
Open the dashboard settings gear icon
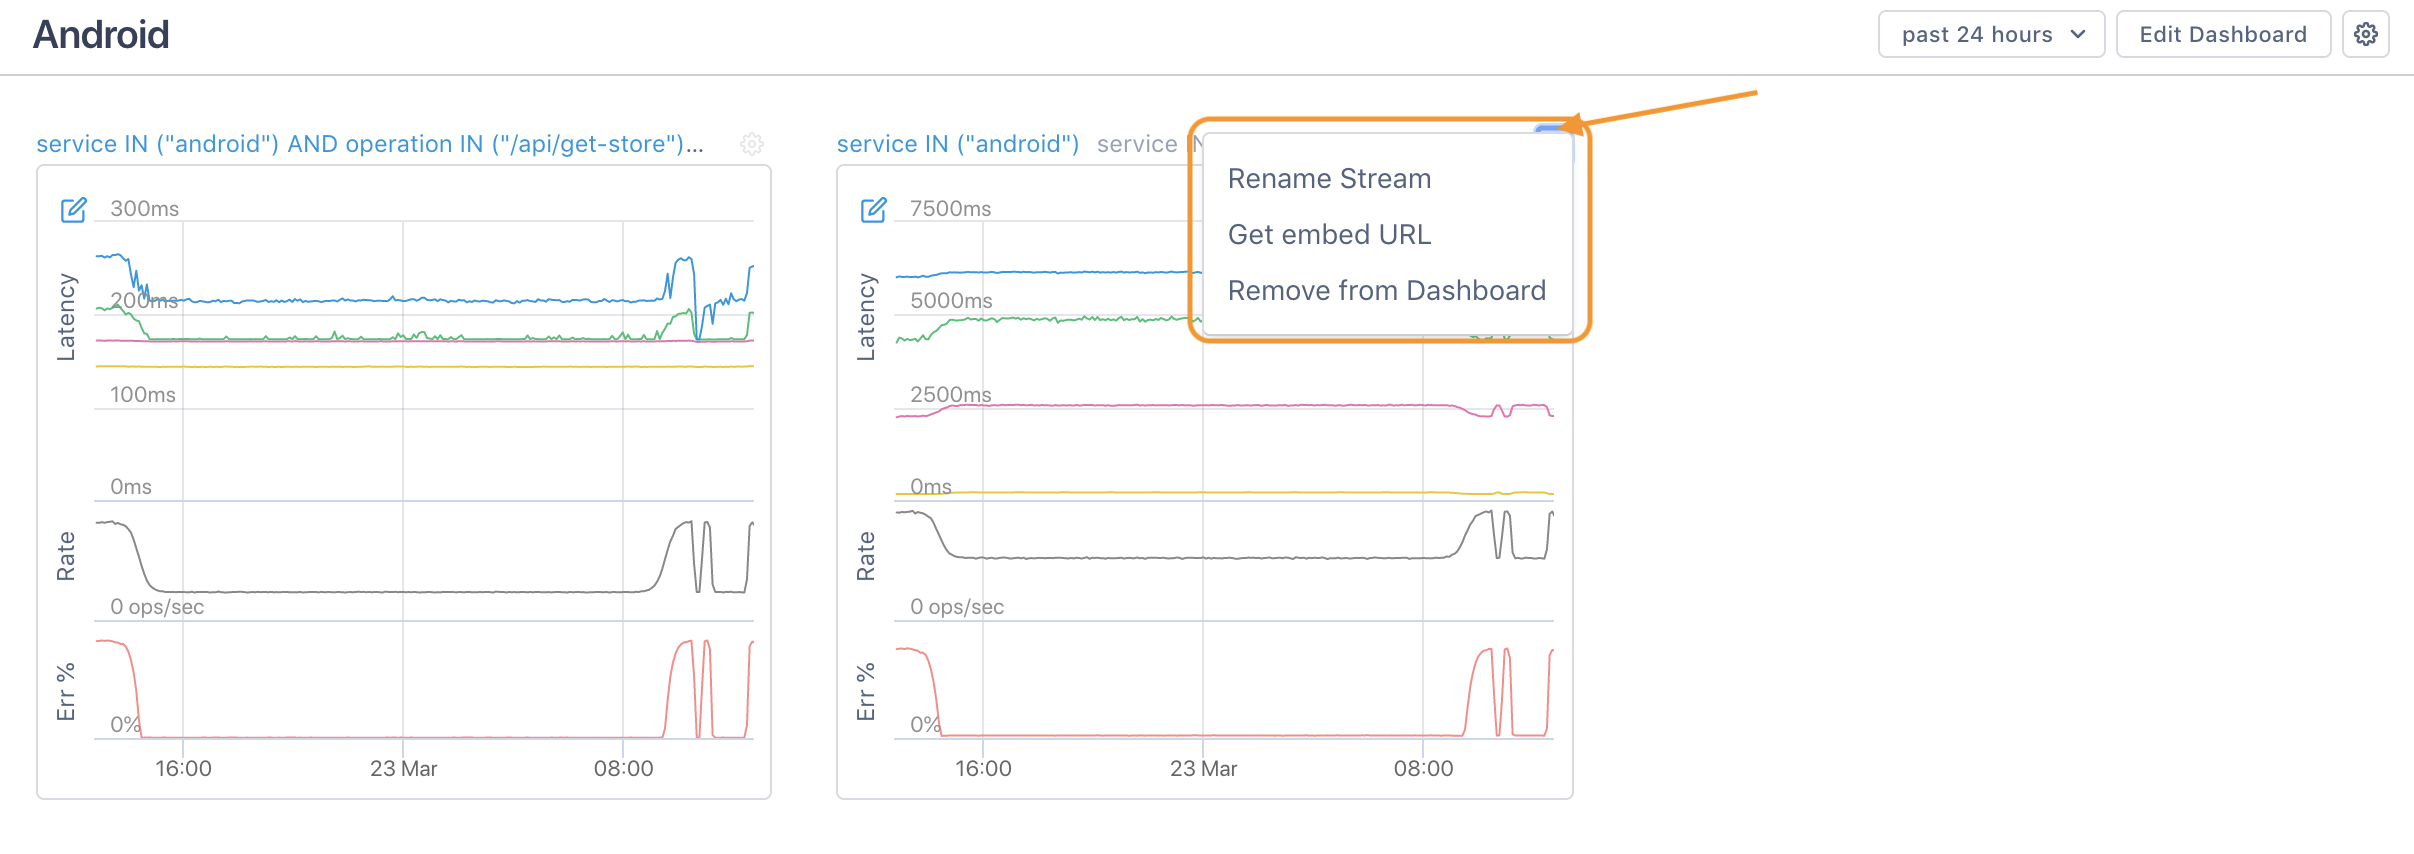[x=2365, y=35]
